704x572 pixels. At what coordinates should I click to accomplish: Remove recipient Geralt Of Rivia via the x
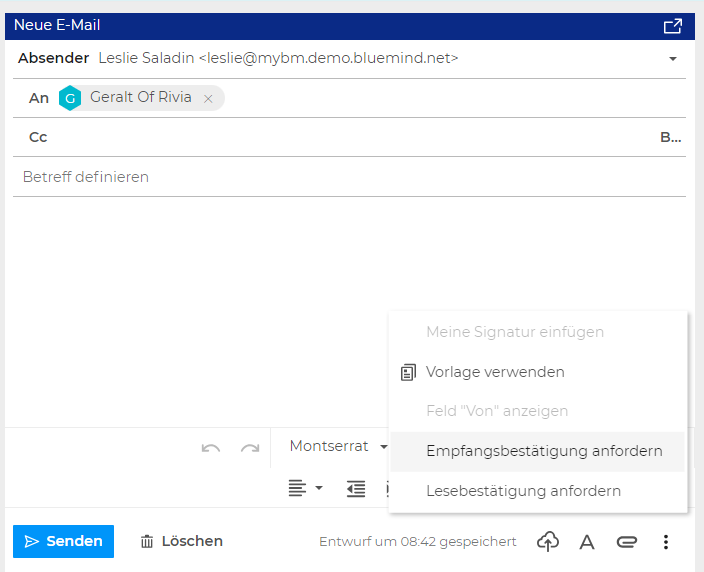point(208,99)
